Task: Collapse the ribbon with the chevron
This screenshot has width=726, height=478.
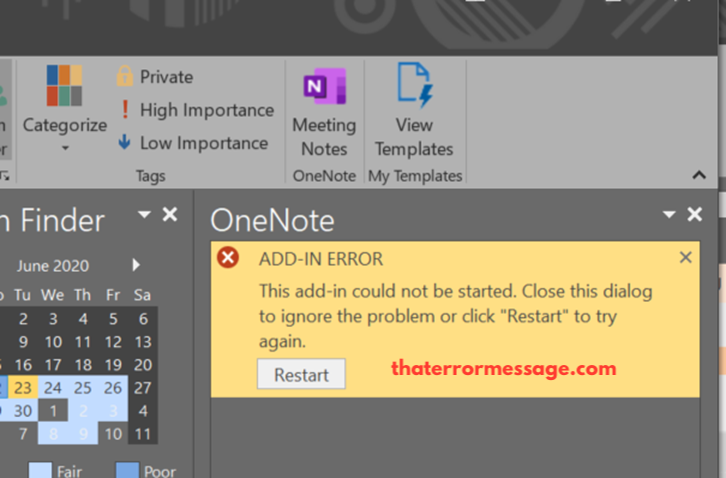Action: (699, 175)
